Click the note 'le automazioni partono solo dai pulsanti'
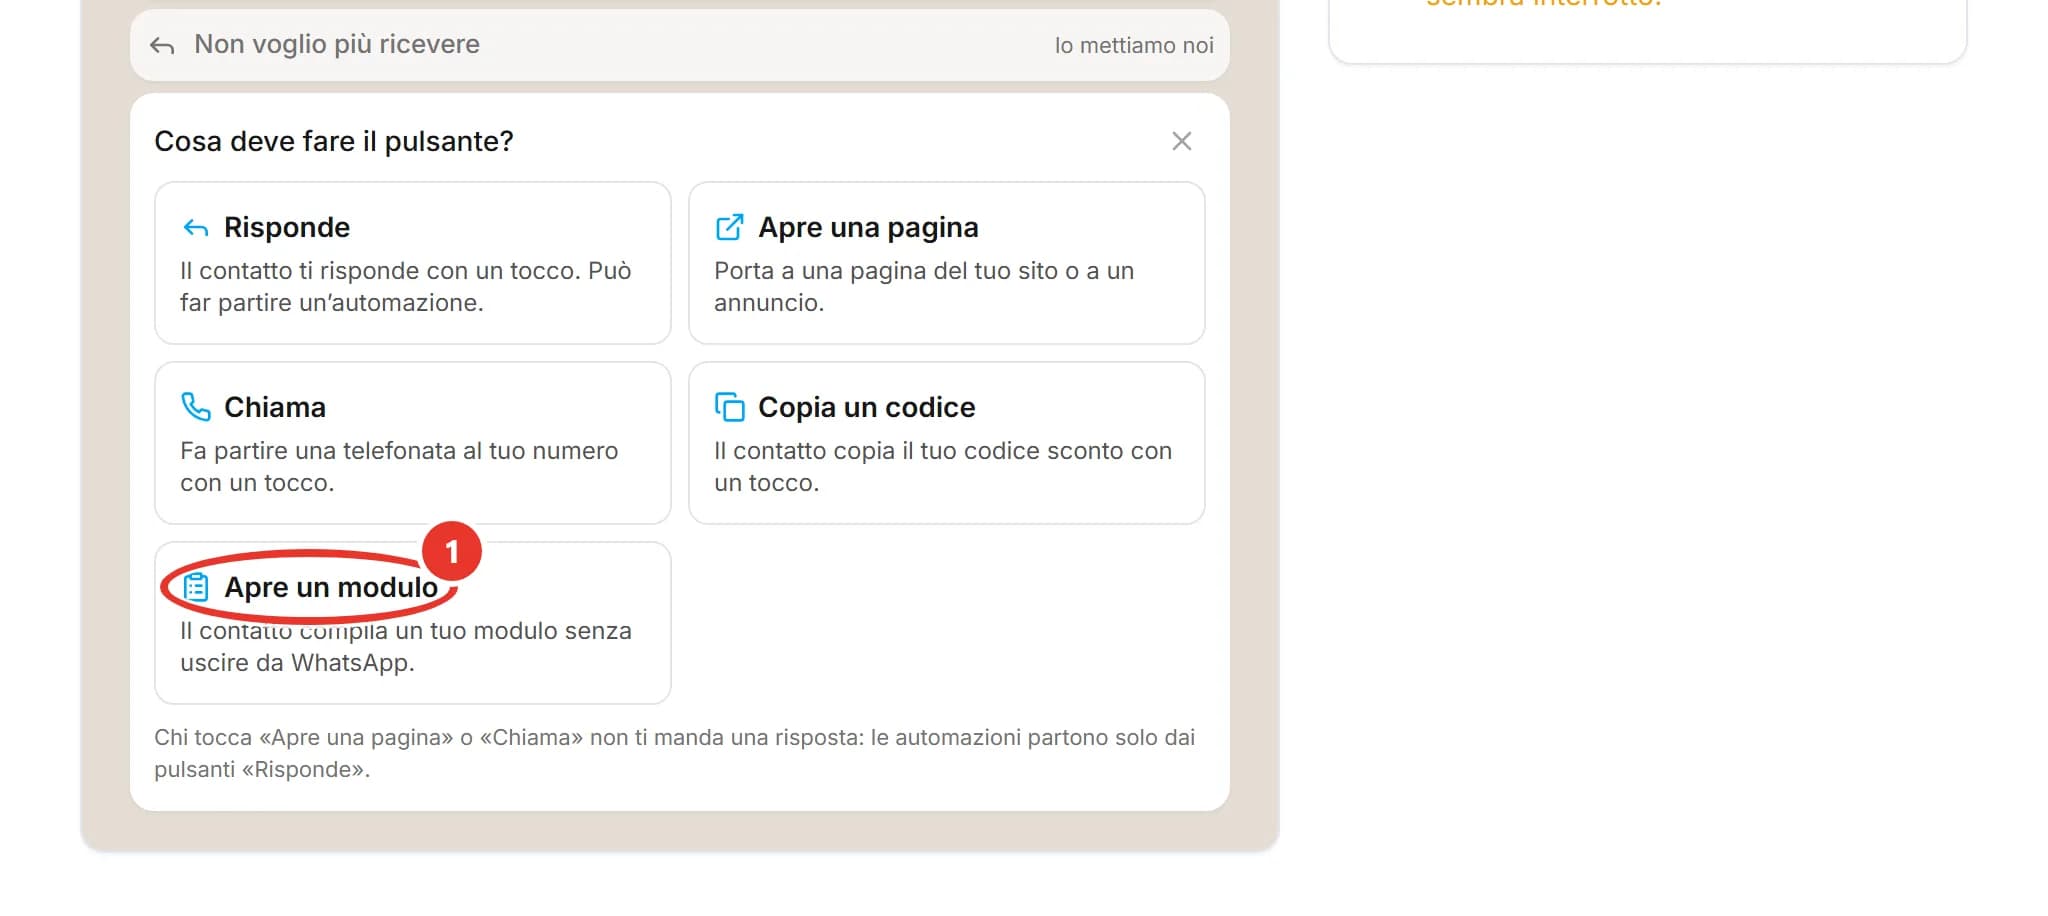Viewport: 2048px width, 916px height. coord(675,753)
